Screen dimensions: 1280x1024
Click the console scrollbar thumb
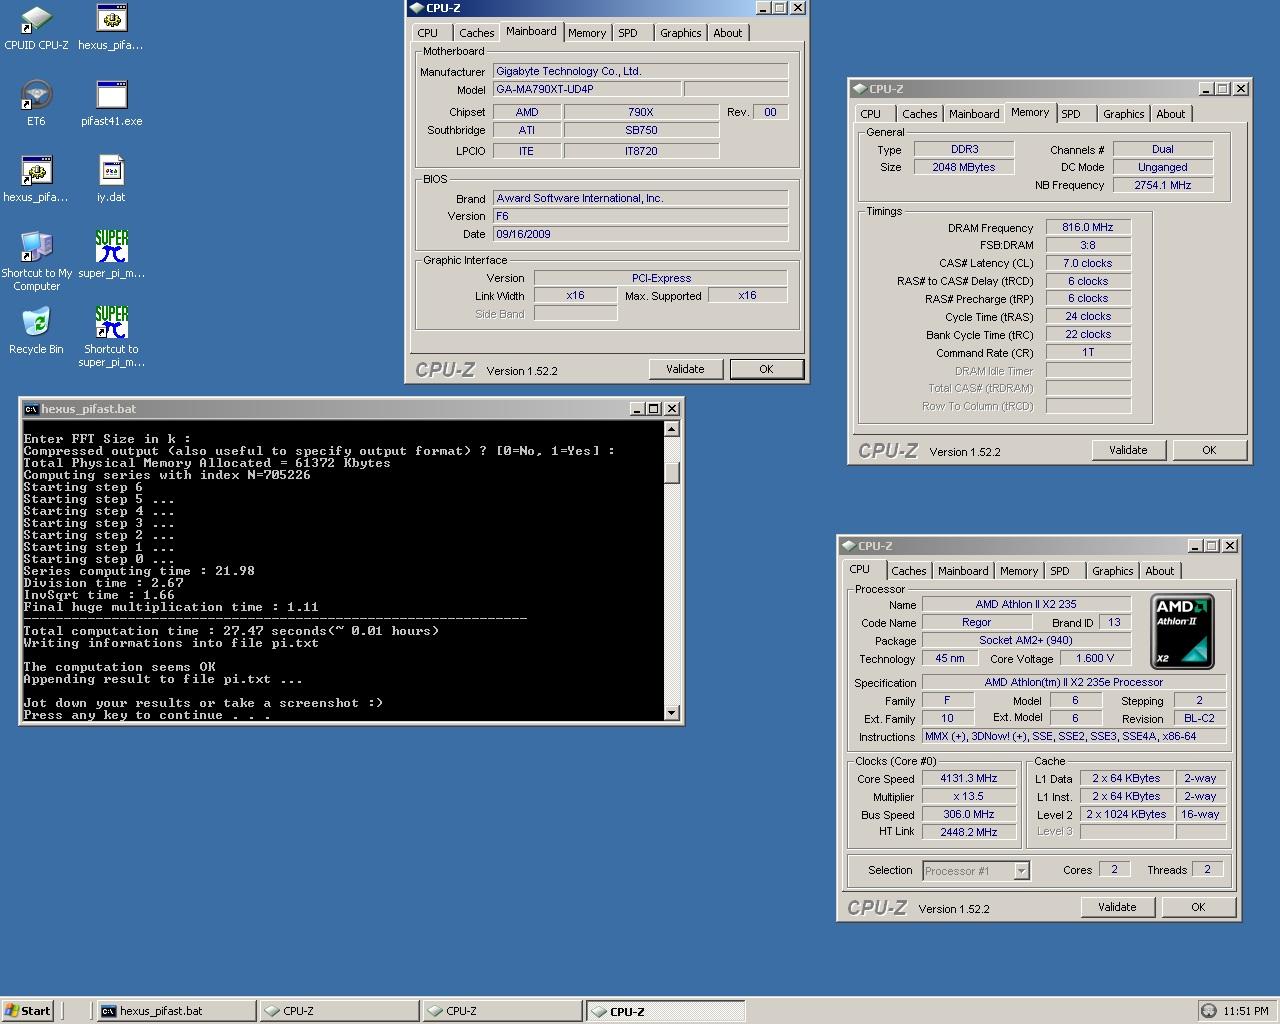(x=672, y=472)
